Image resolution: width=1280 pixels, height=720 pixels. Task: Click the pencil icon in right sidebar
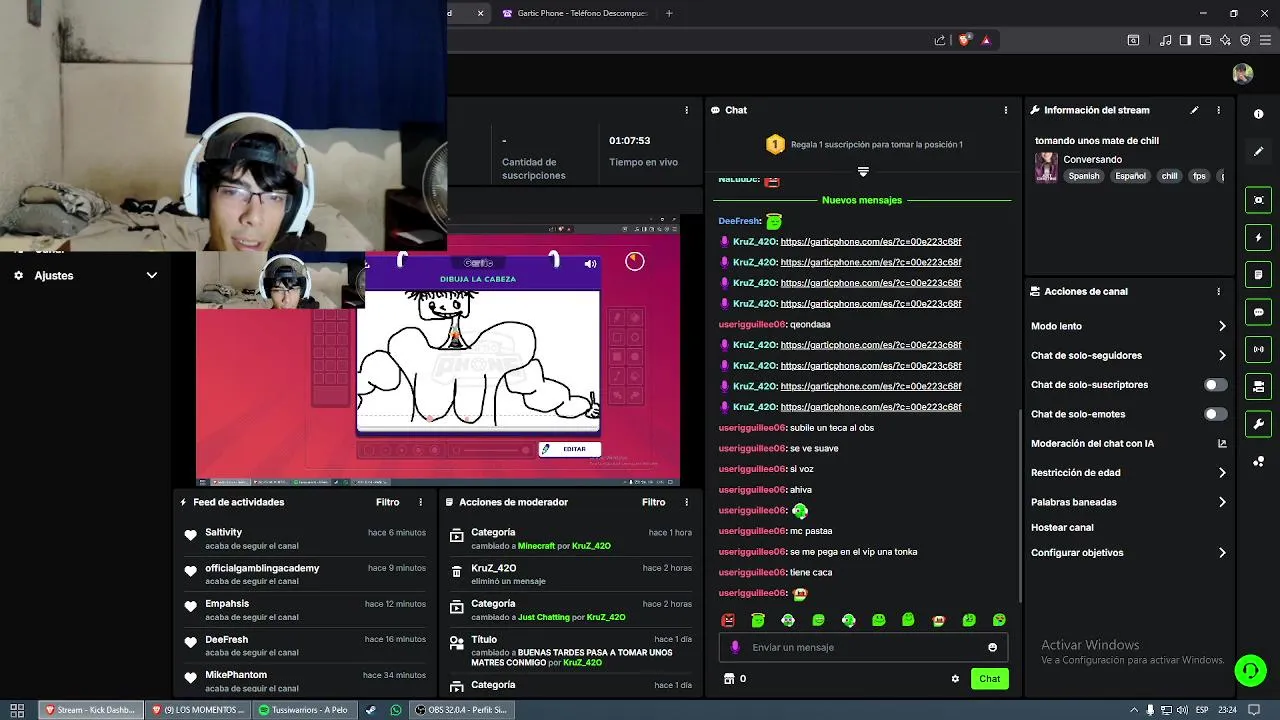[1259, 151]
